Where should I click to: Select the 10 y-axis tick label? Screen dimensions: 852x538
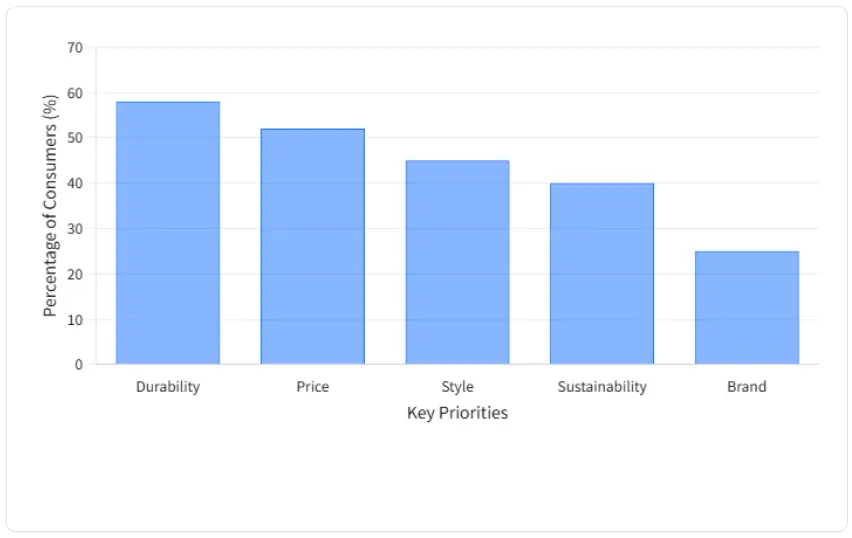point(76,320)
